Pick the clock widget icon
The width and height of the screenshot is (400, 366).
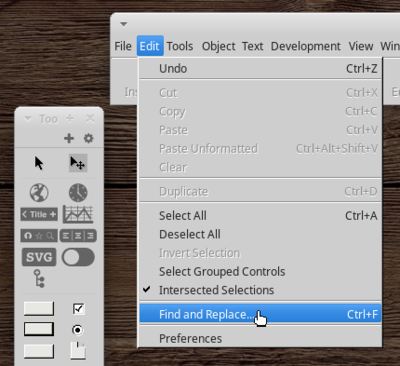click(x=78, y=192)
